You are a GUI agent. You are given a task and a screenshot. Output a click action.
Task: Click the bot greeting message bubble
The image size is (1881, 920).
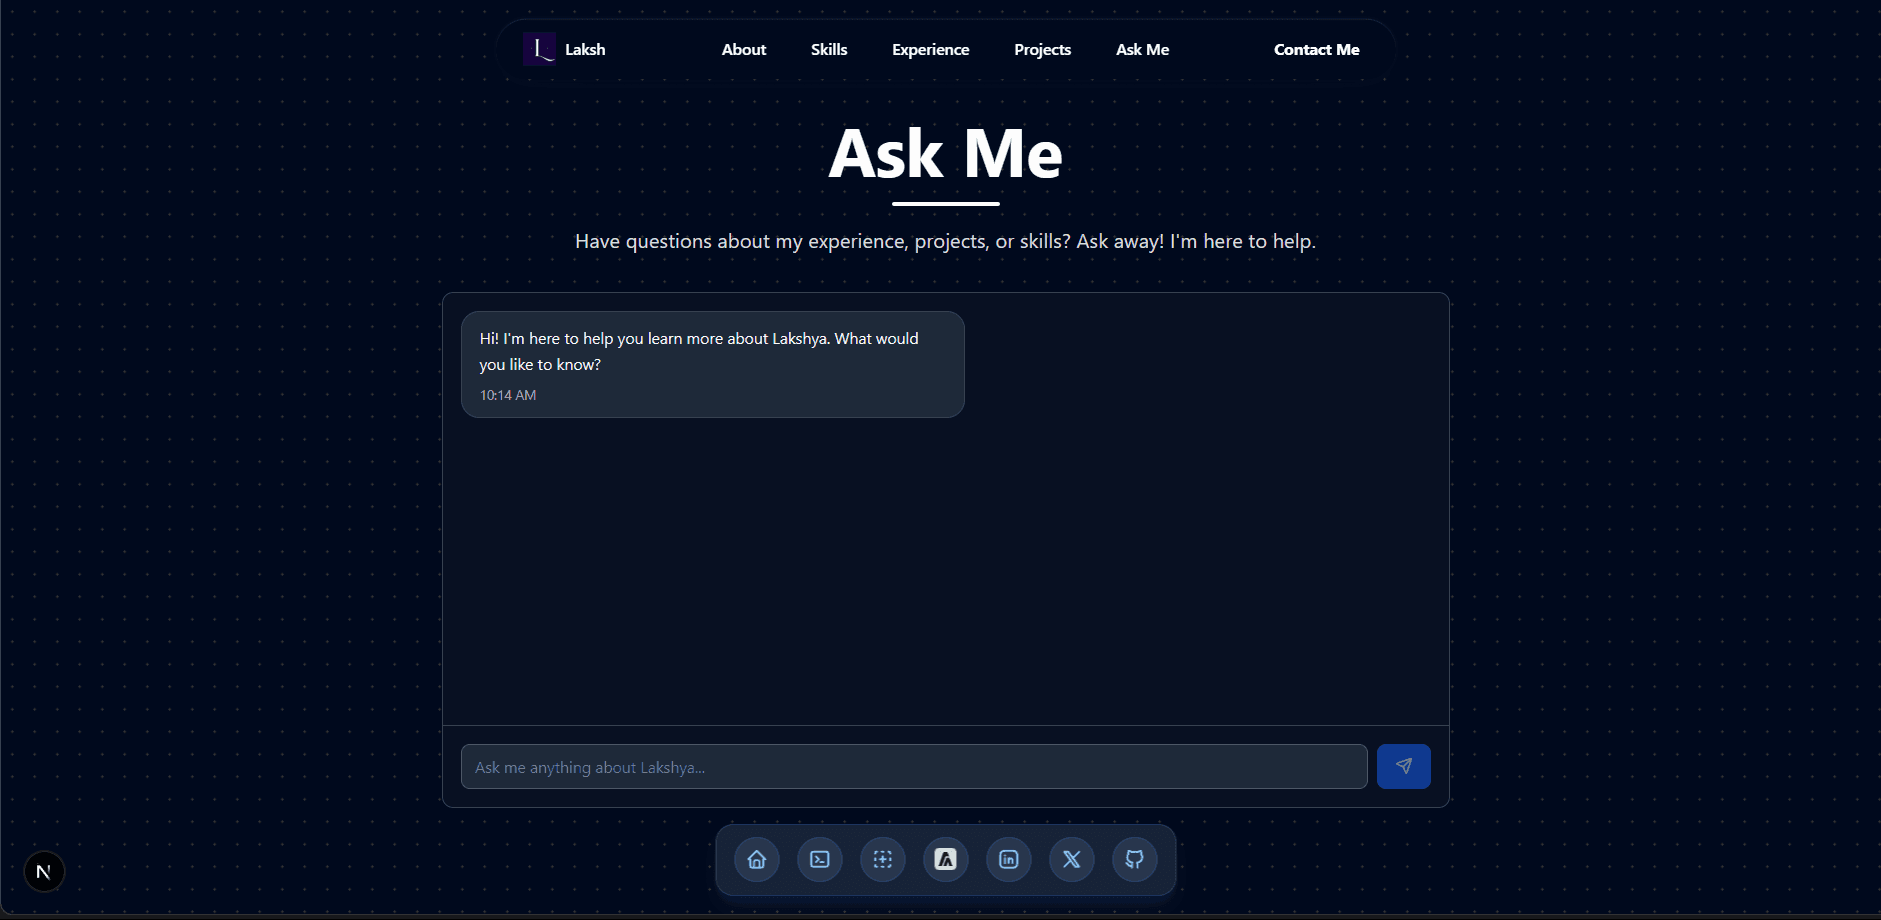(712, 364)
